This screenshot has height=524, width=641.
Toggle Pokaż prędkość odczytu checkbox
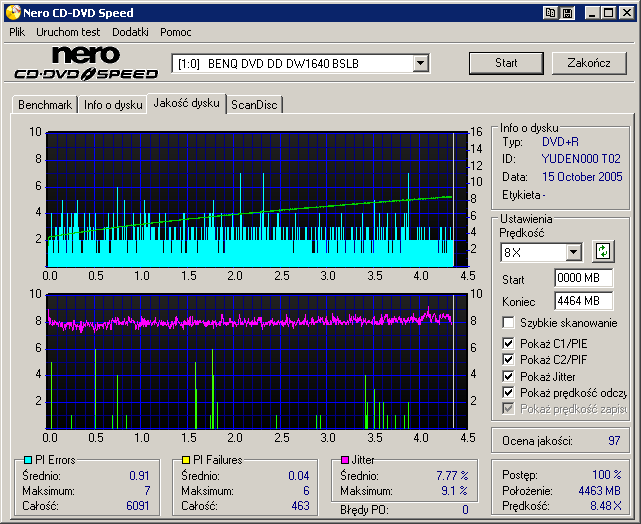[x=508, y=392]
